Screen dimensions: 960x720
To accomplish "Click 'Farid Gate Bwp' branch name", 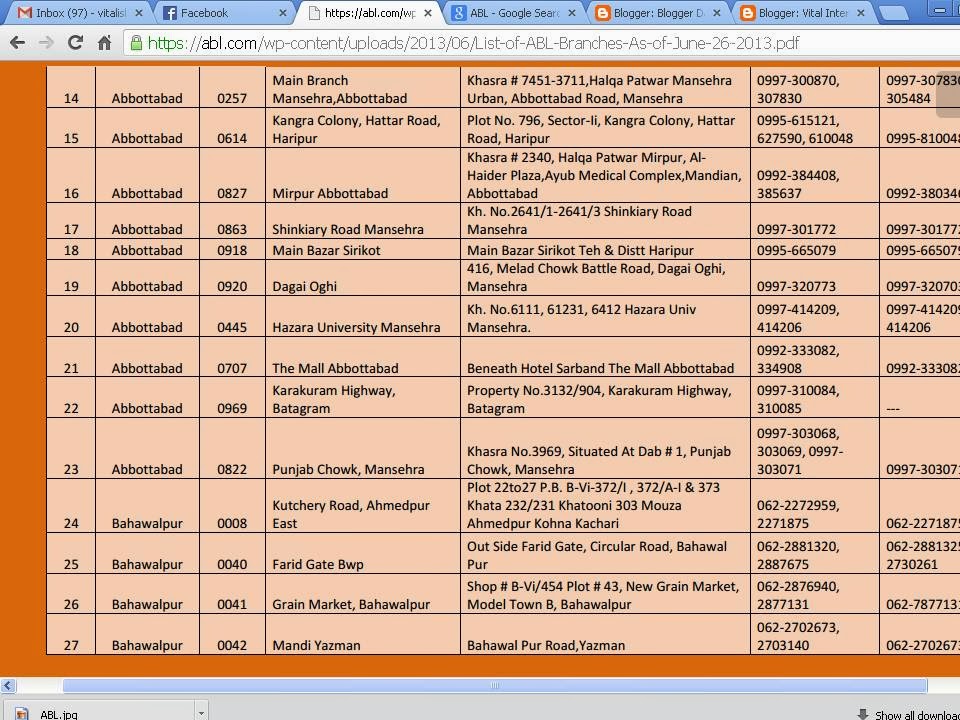I will pyautogui.click(x=318, y=564).
